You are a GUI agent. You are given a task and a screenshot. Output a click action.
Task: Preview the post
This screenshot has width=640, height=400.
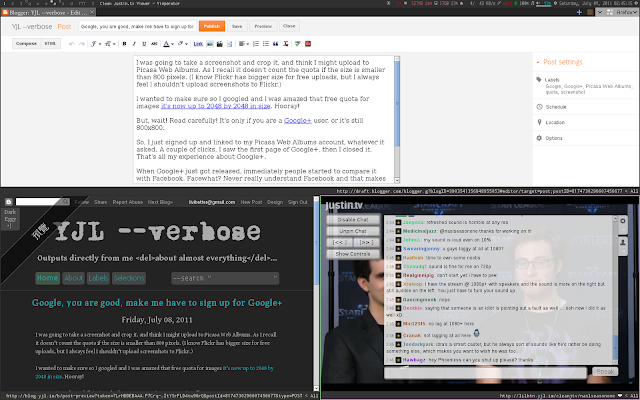click(x=263, y=26)
